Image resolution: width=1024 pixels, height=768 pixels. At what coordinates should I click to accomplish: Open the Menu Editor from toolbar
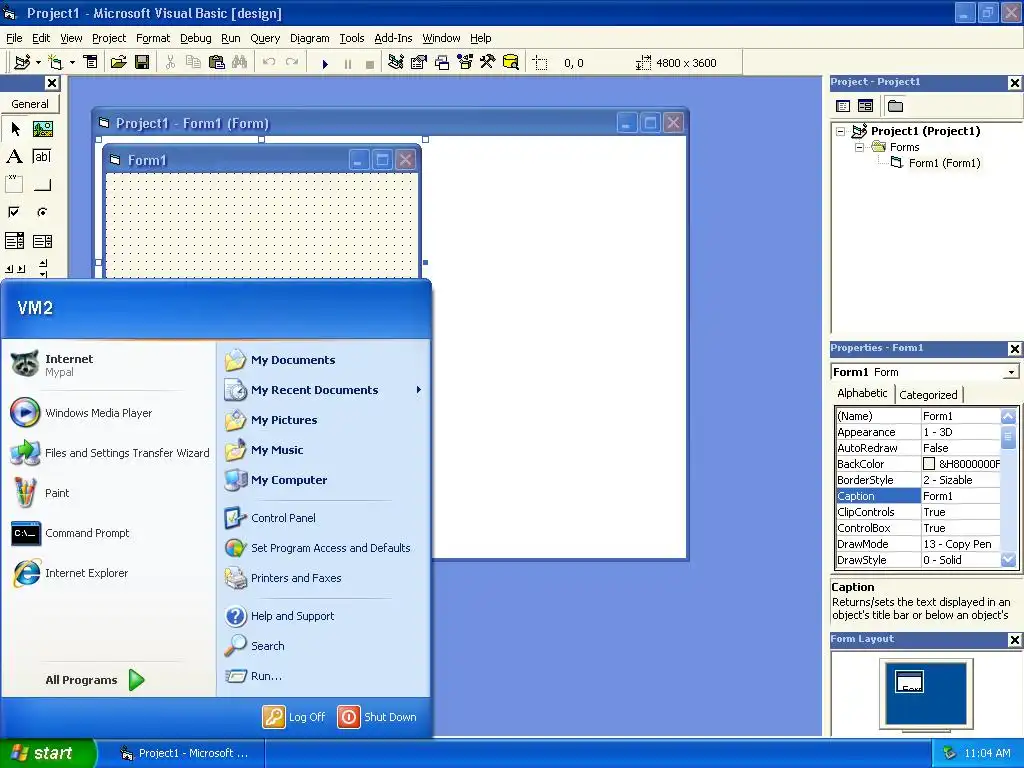pos(91,63)
